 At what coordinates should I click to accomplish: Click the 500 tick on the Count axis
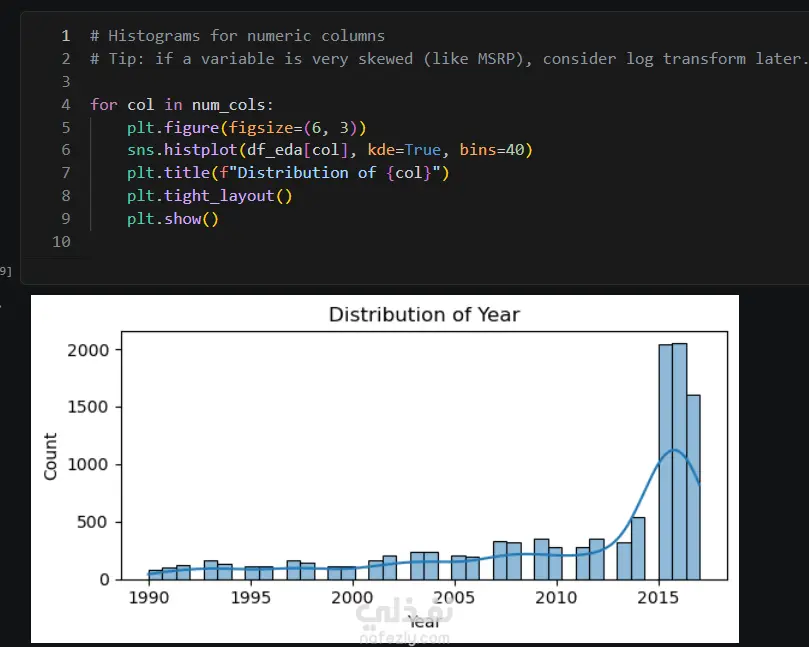(x=92, y=522)
